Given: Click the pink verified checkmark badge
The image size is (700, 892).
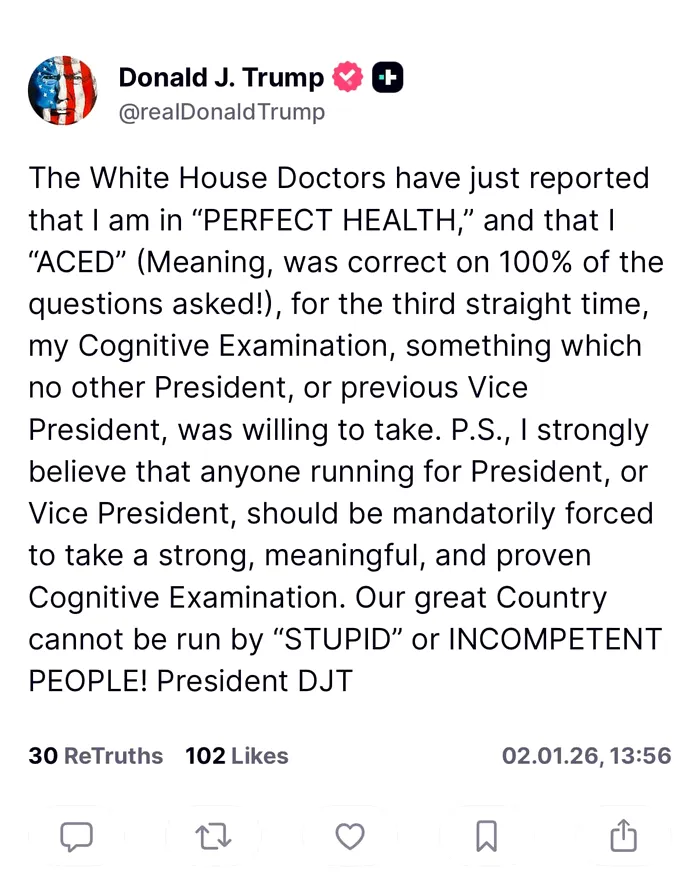Looking at the screenshot, I should point(348,77).
